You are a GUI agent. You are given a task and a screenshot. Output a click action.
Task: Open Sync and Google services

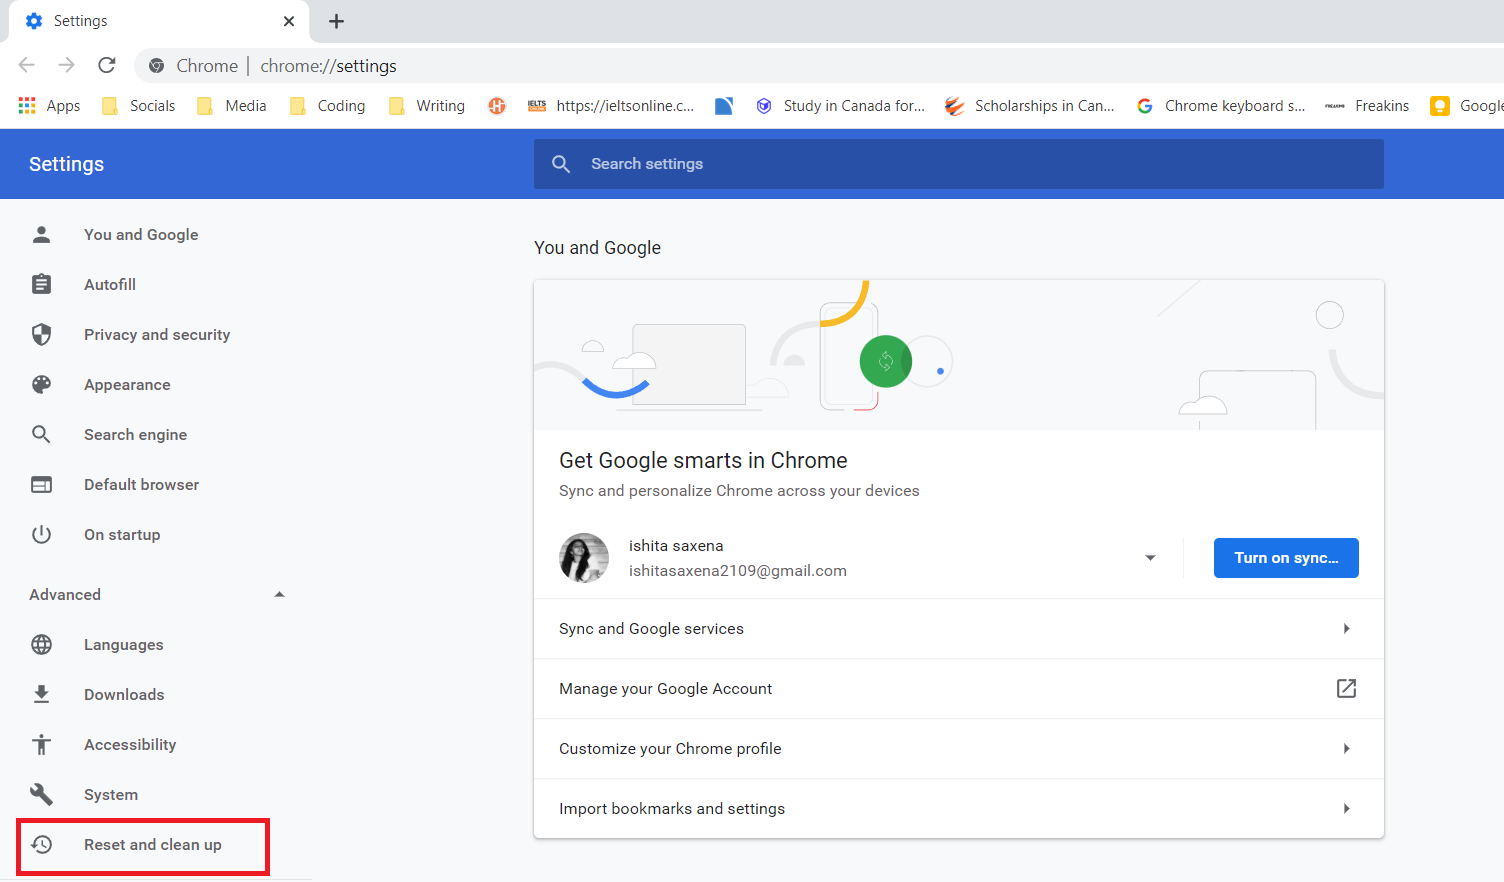click(x=959, y=628)
